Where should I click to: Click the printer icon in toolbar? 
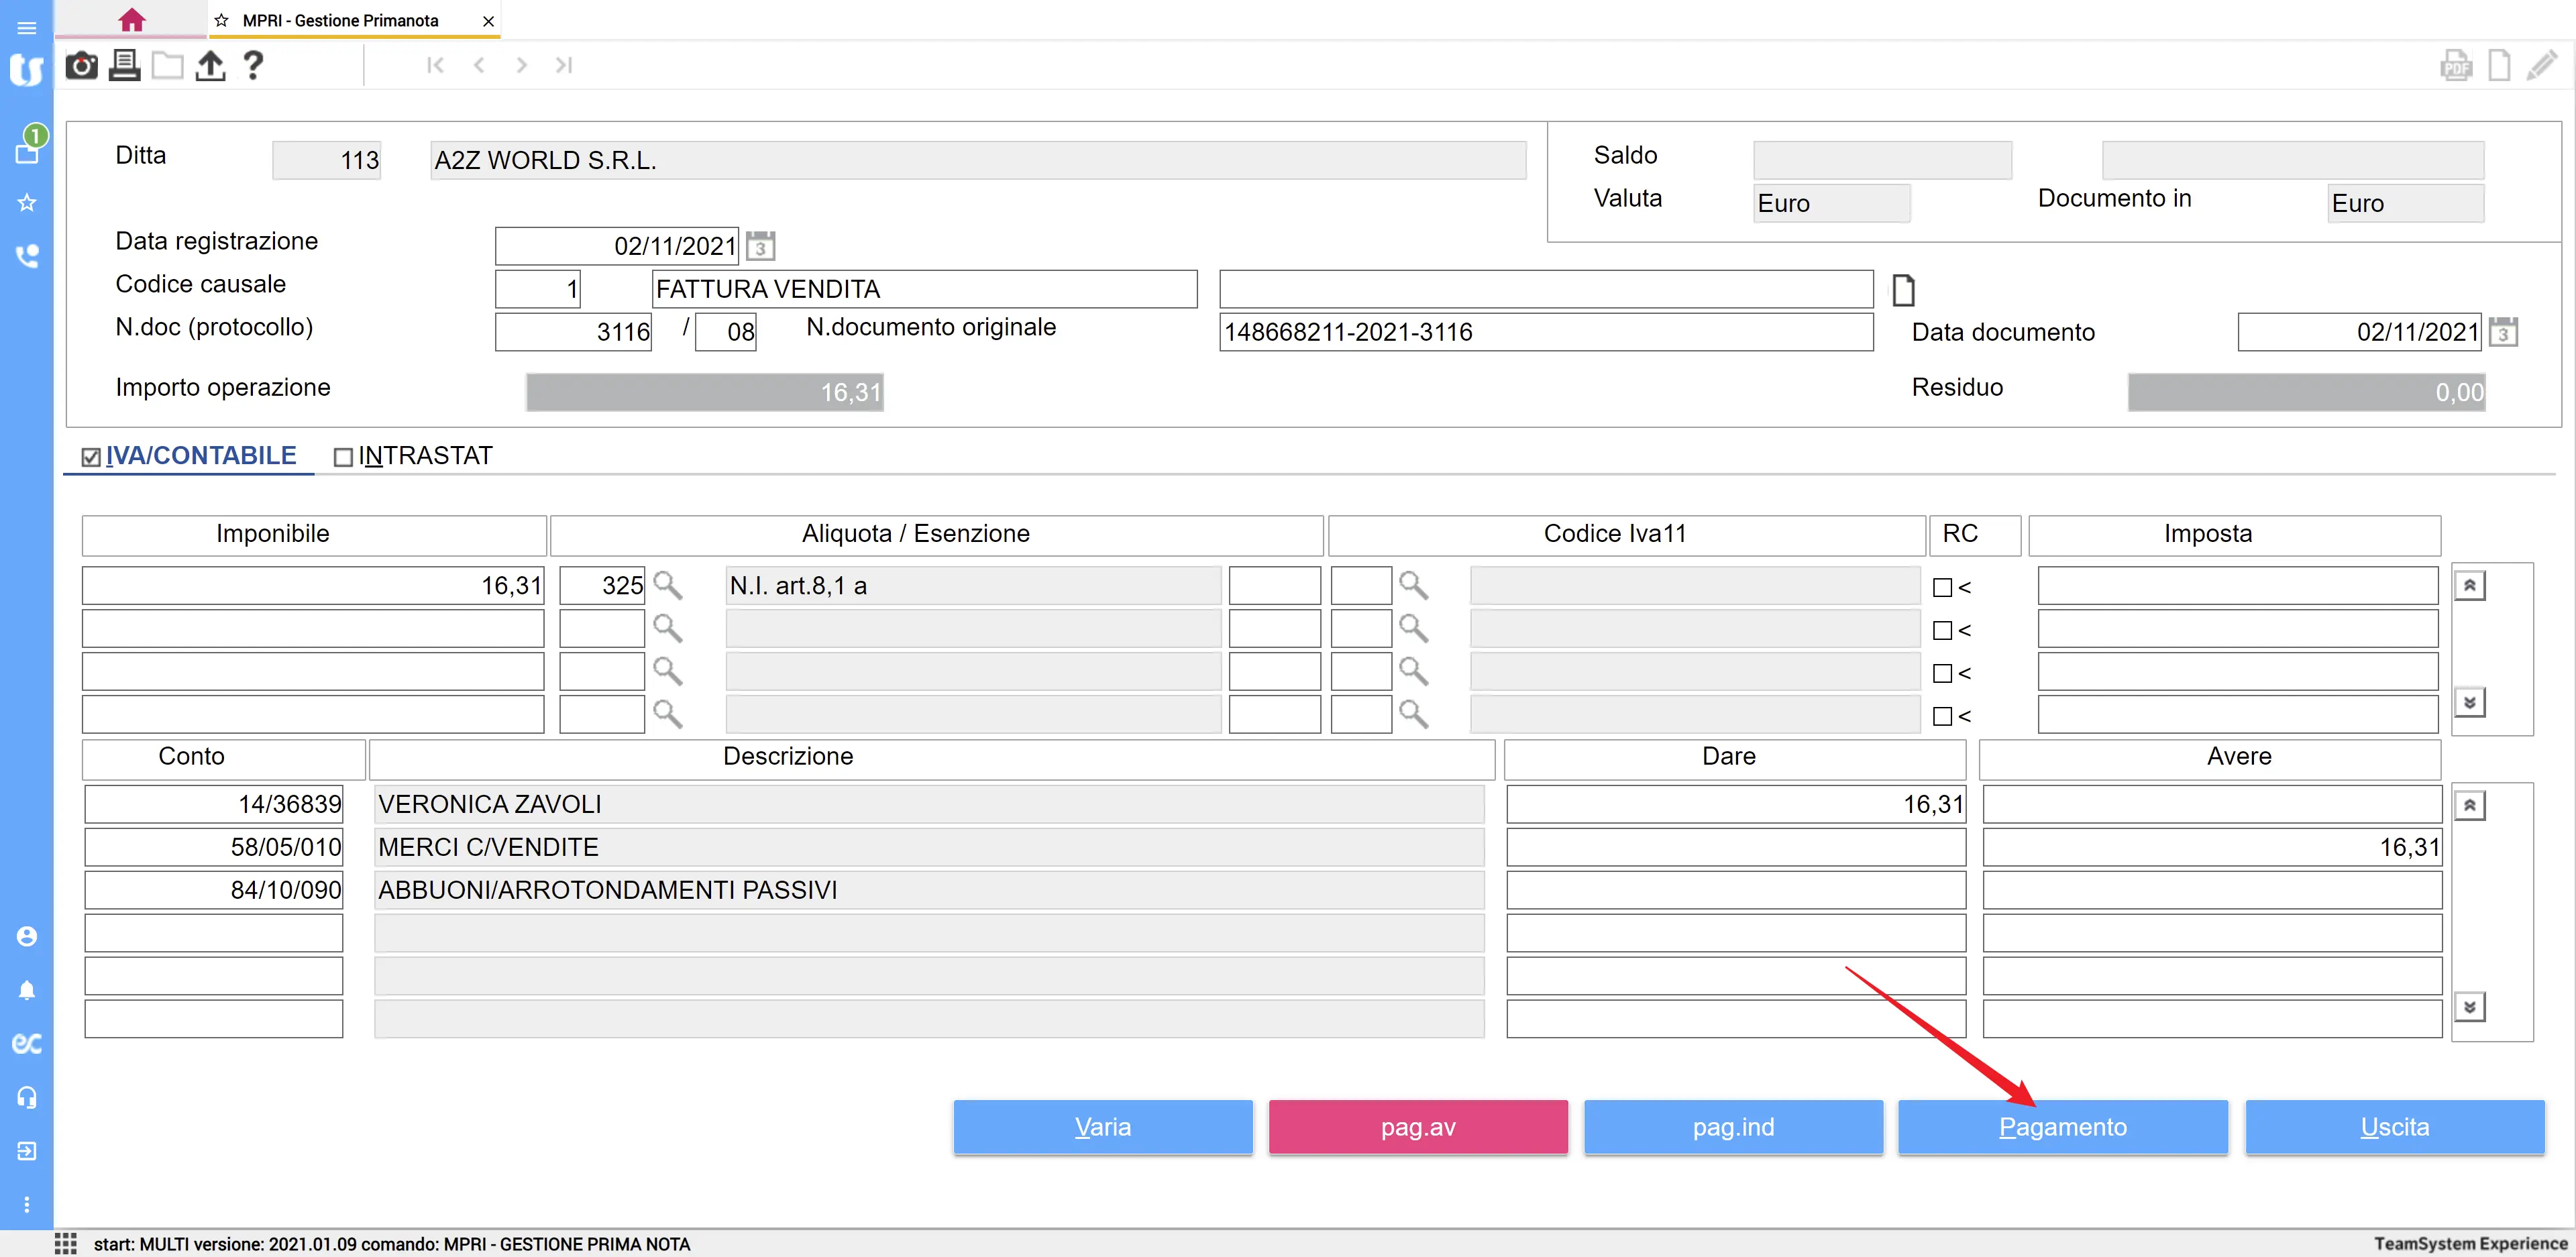point(124,66)
